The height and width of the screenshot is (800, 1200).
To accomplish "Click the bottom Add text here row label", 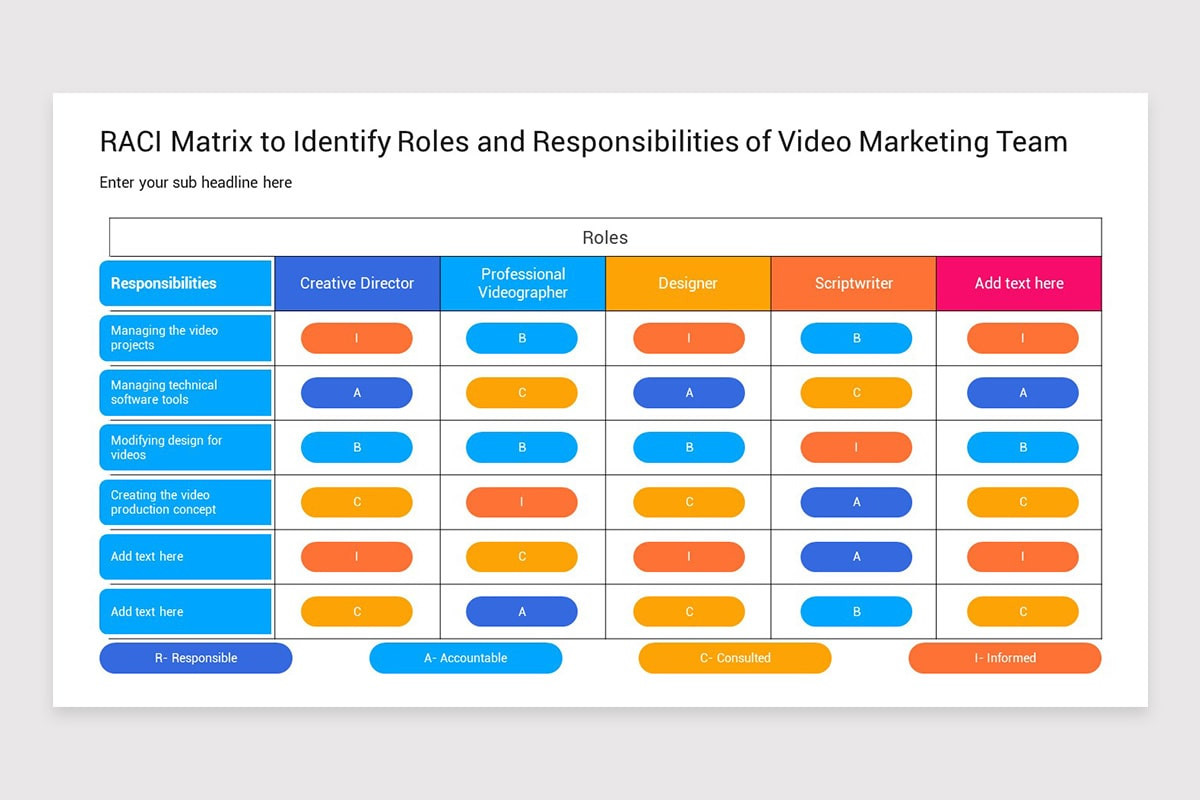I will click(x=184, y=611).
